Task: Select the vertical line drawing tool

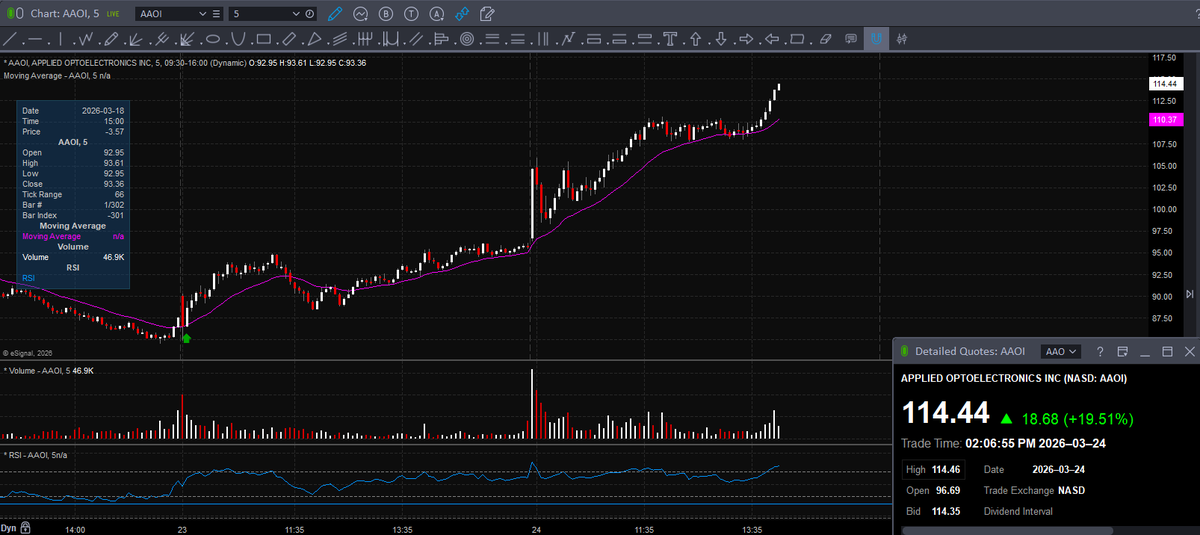Action: point(61,40)
